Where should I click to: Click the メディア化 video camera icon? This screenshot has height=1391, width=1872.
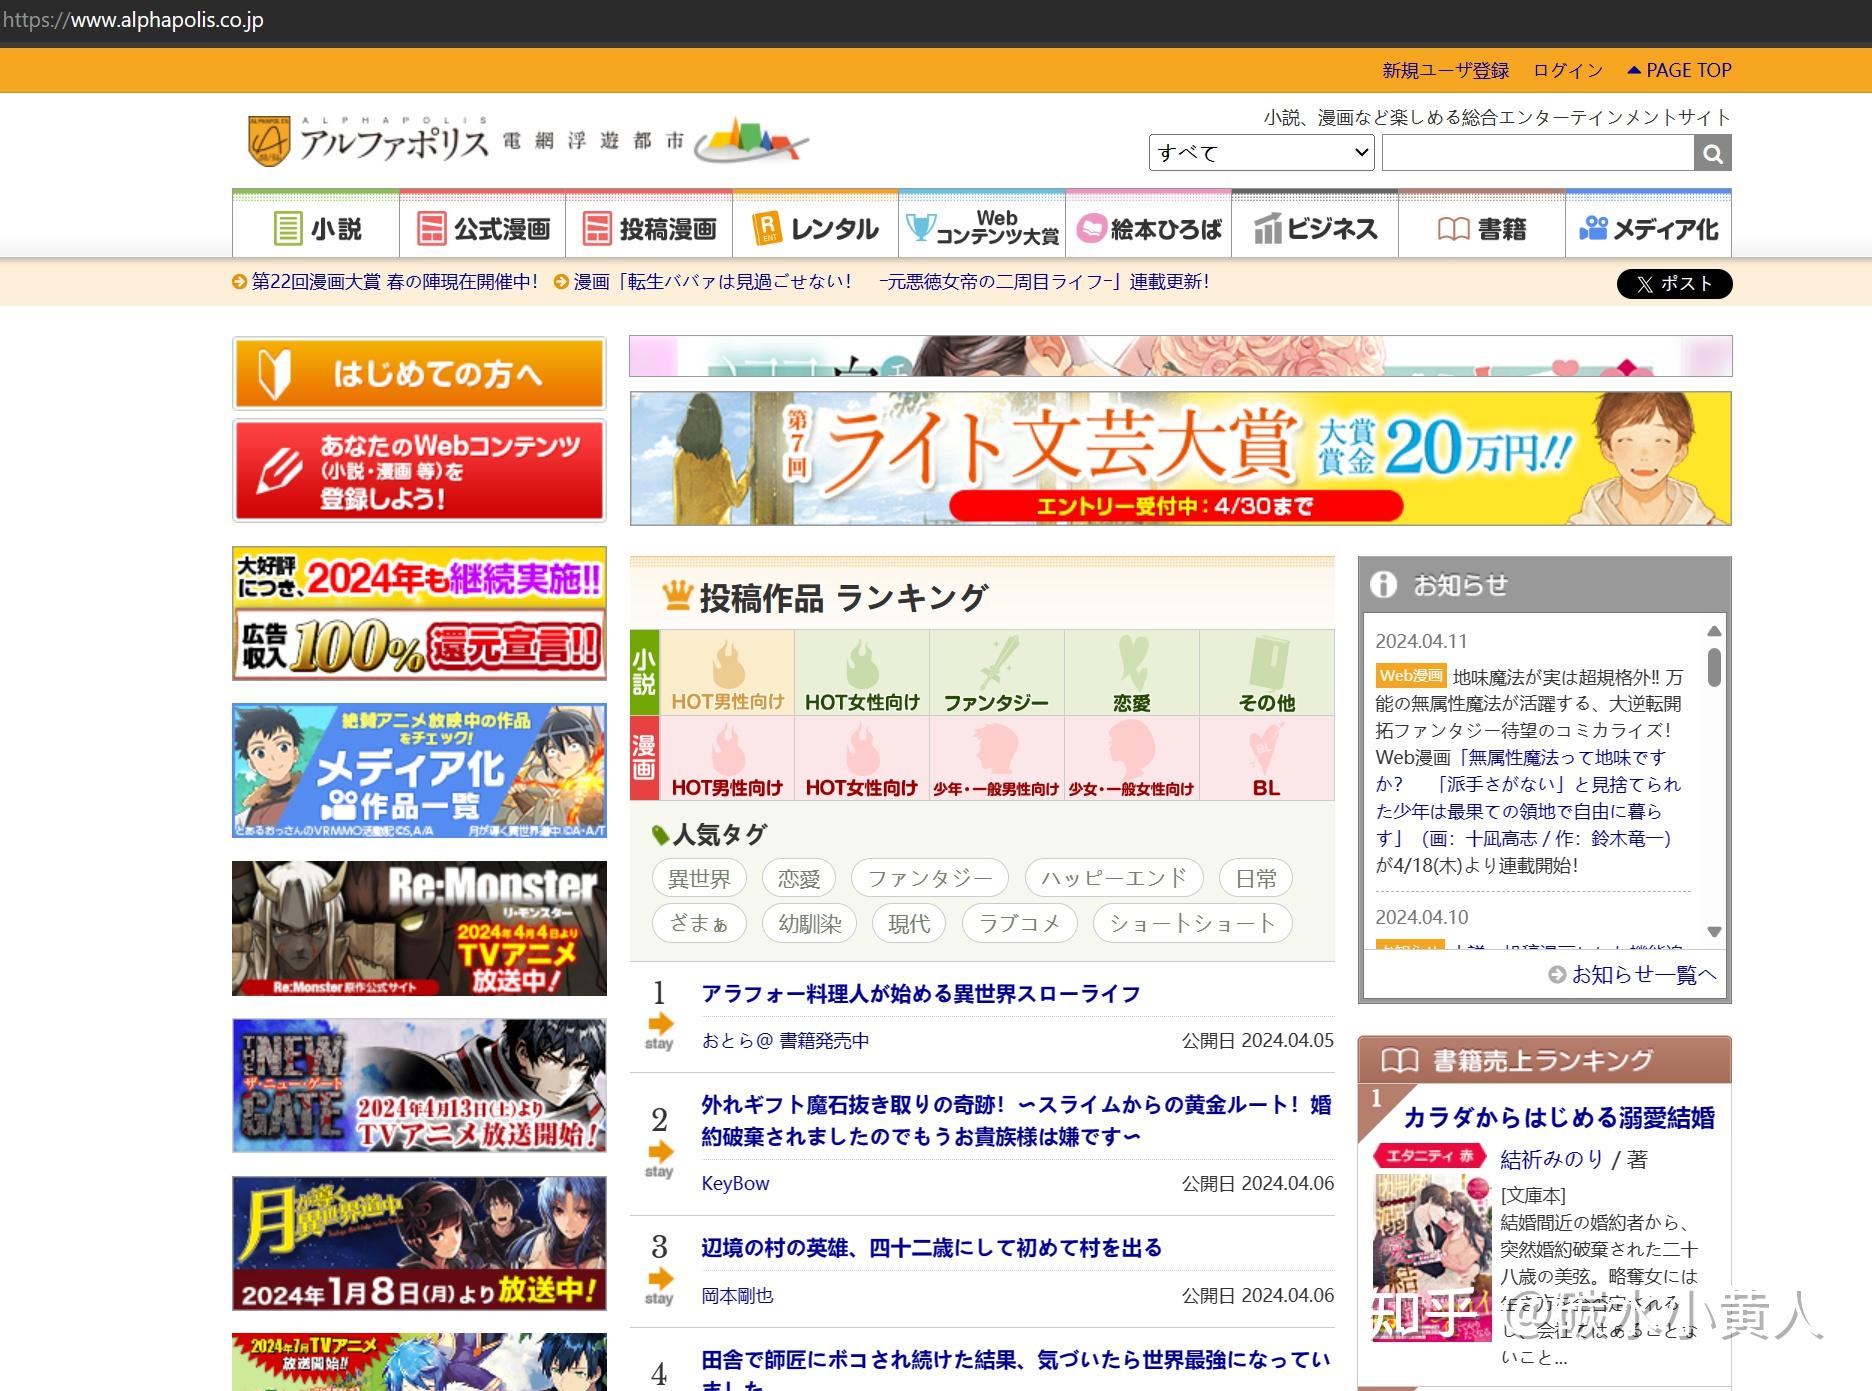[x=1594, y=227]
